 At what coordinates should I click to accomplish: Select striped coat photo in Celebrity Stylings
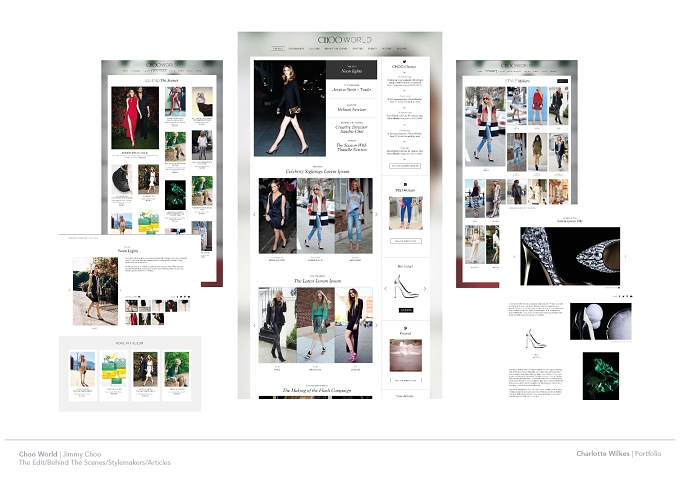click(316, 216)
